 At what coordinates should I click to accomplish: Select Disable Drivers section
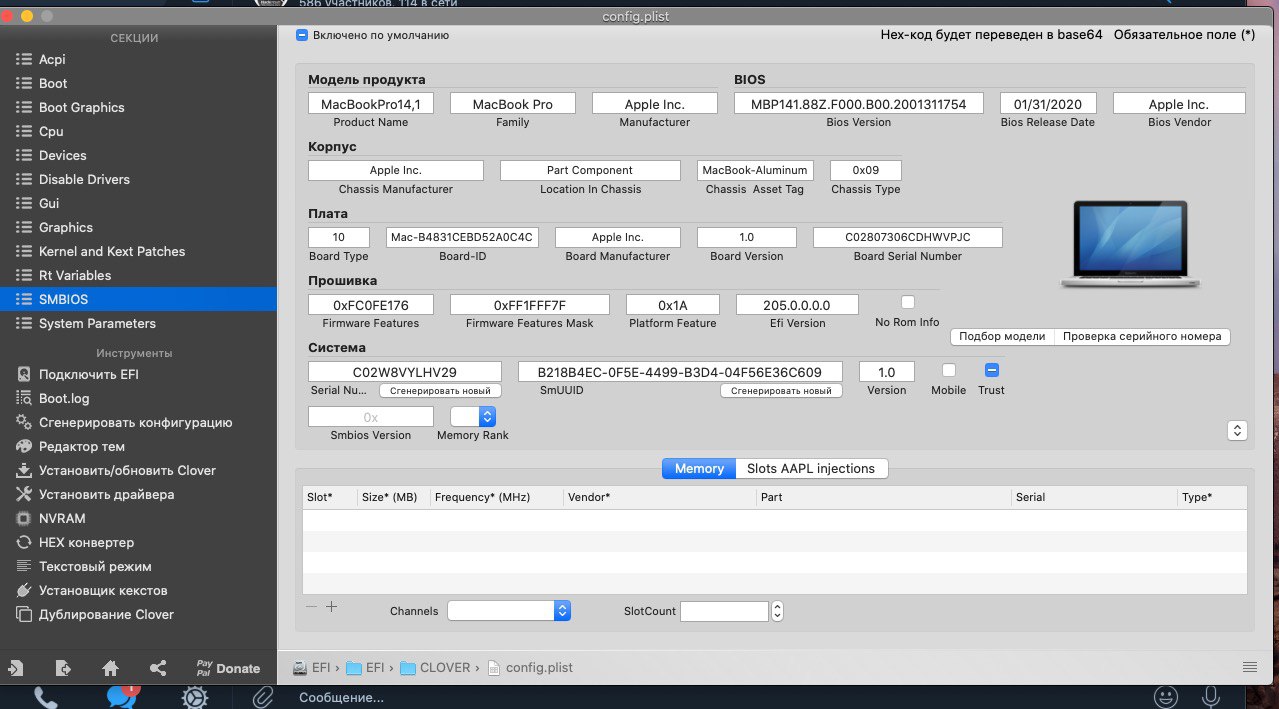click(x=138, y=179)
